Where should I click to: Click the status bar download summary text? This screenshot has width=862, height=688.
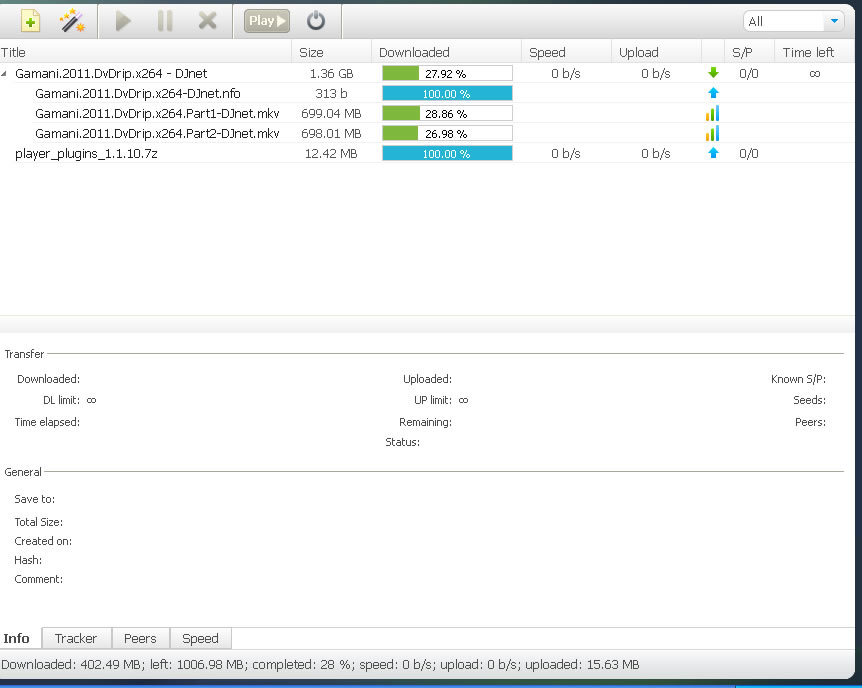click(x=321, y=664)
